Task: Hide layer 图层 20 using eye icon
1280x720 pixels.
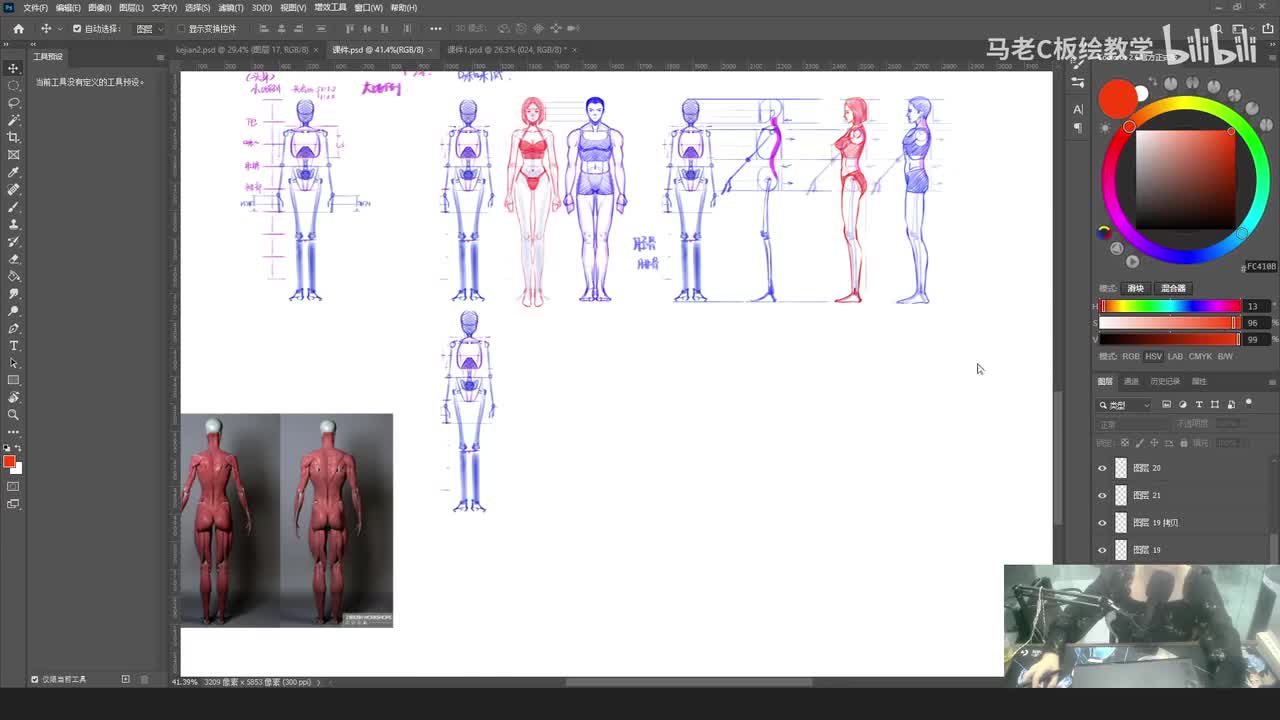Action: tap(1103, 468)
